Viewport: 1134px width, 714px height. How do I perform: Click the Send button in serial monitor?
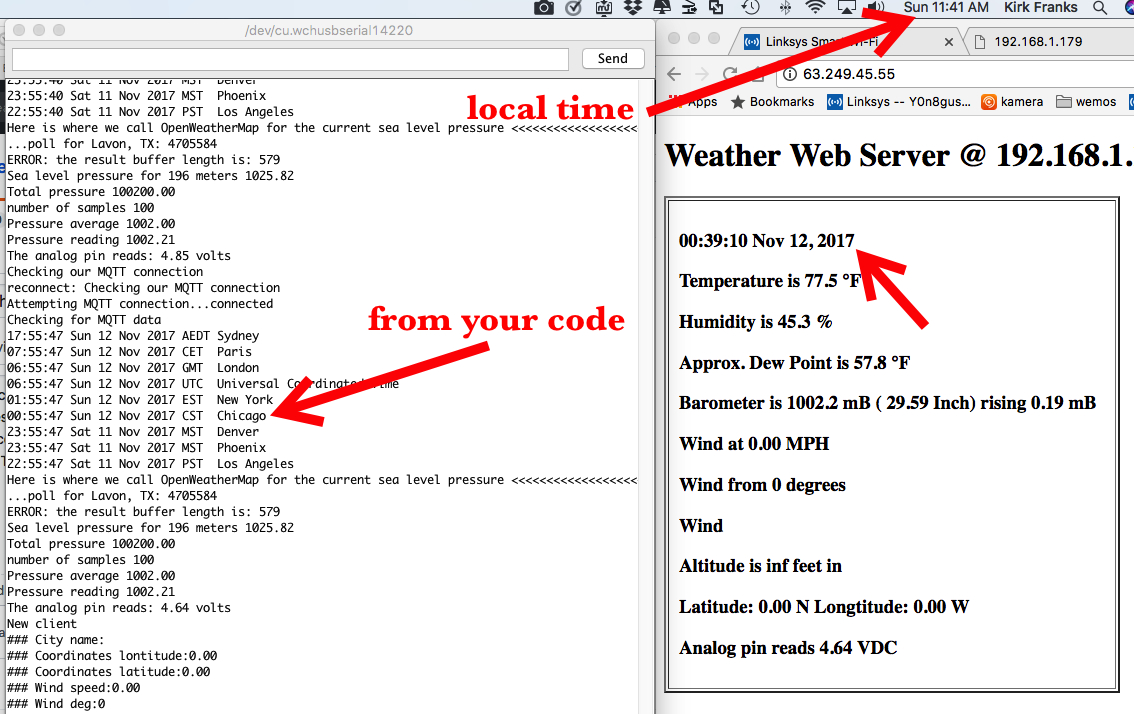[x=613, y=59]
